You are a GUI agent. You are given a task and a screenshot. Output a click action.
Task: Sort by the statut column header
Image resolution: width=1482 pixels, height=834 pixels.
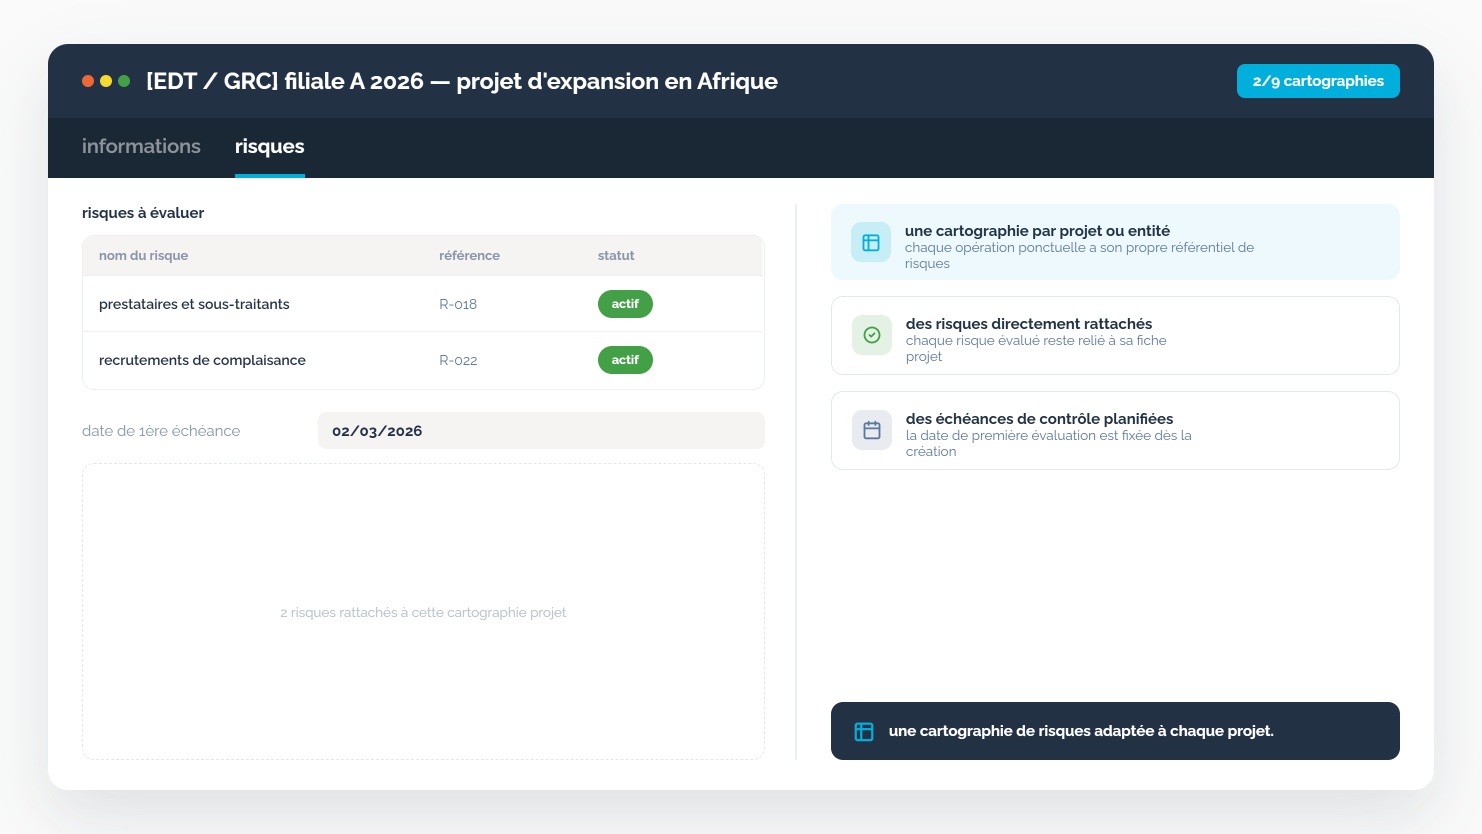(x=616, y=256)
